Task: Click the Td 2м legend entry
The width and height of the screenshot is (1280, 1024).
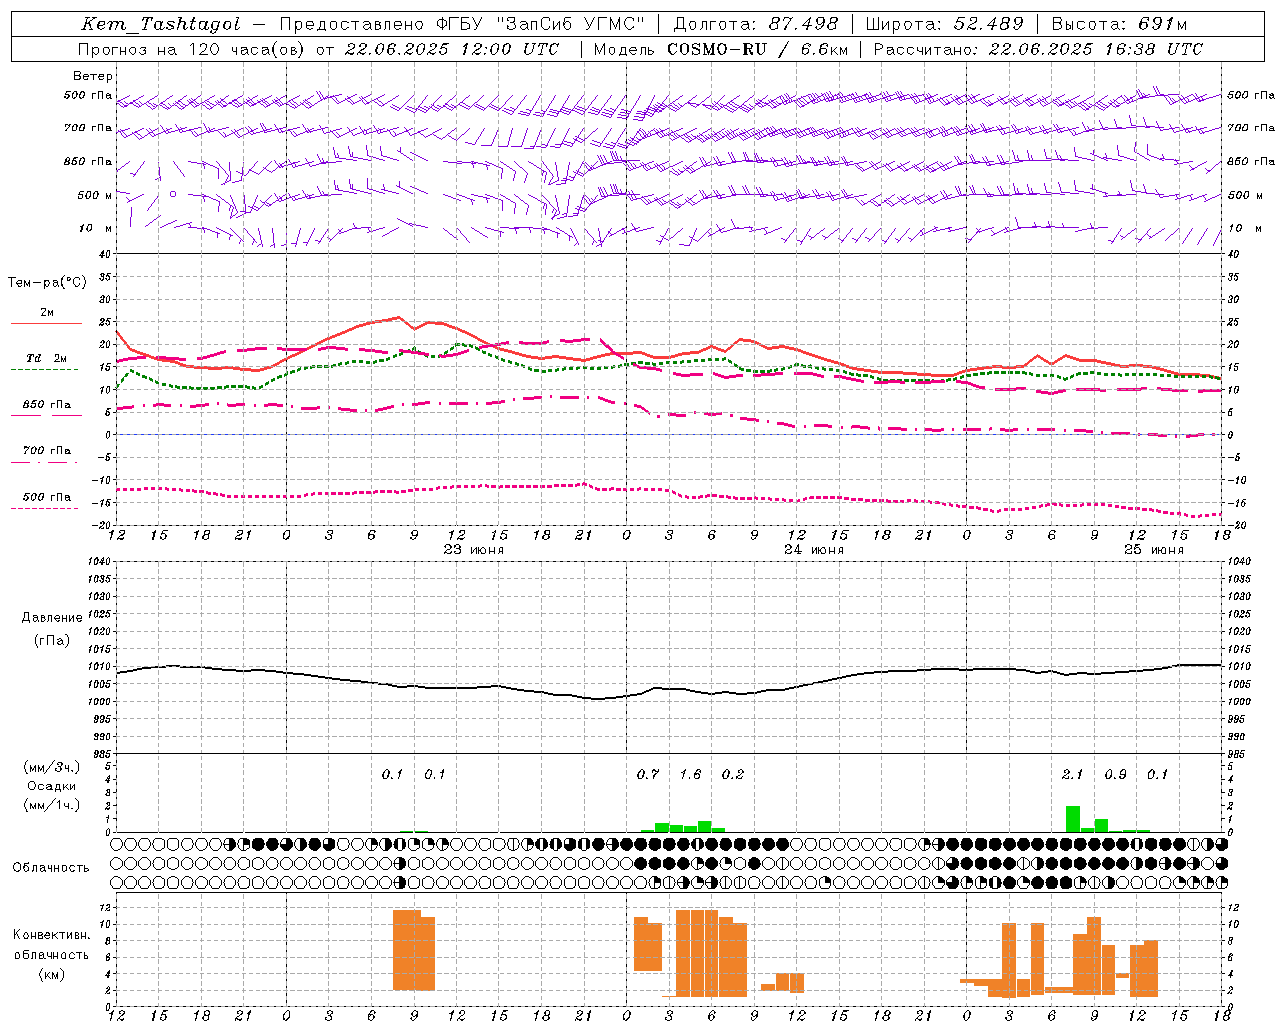Action: (46, 358)
